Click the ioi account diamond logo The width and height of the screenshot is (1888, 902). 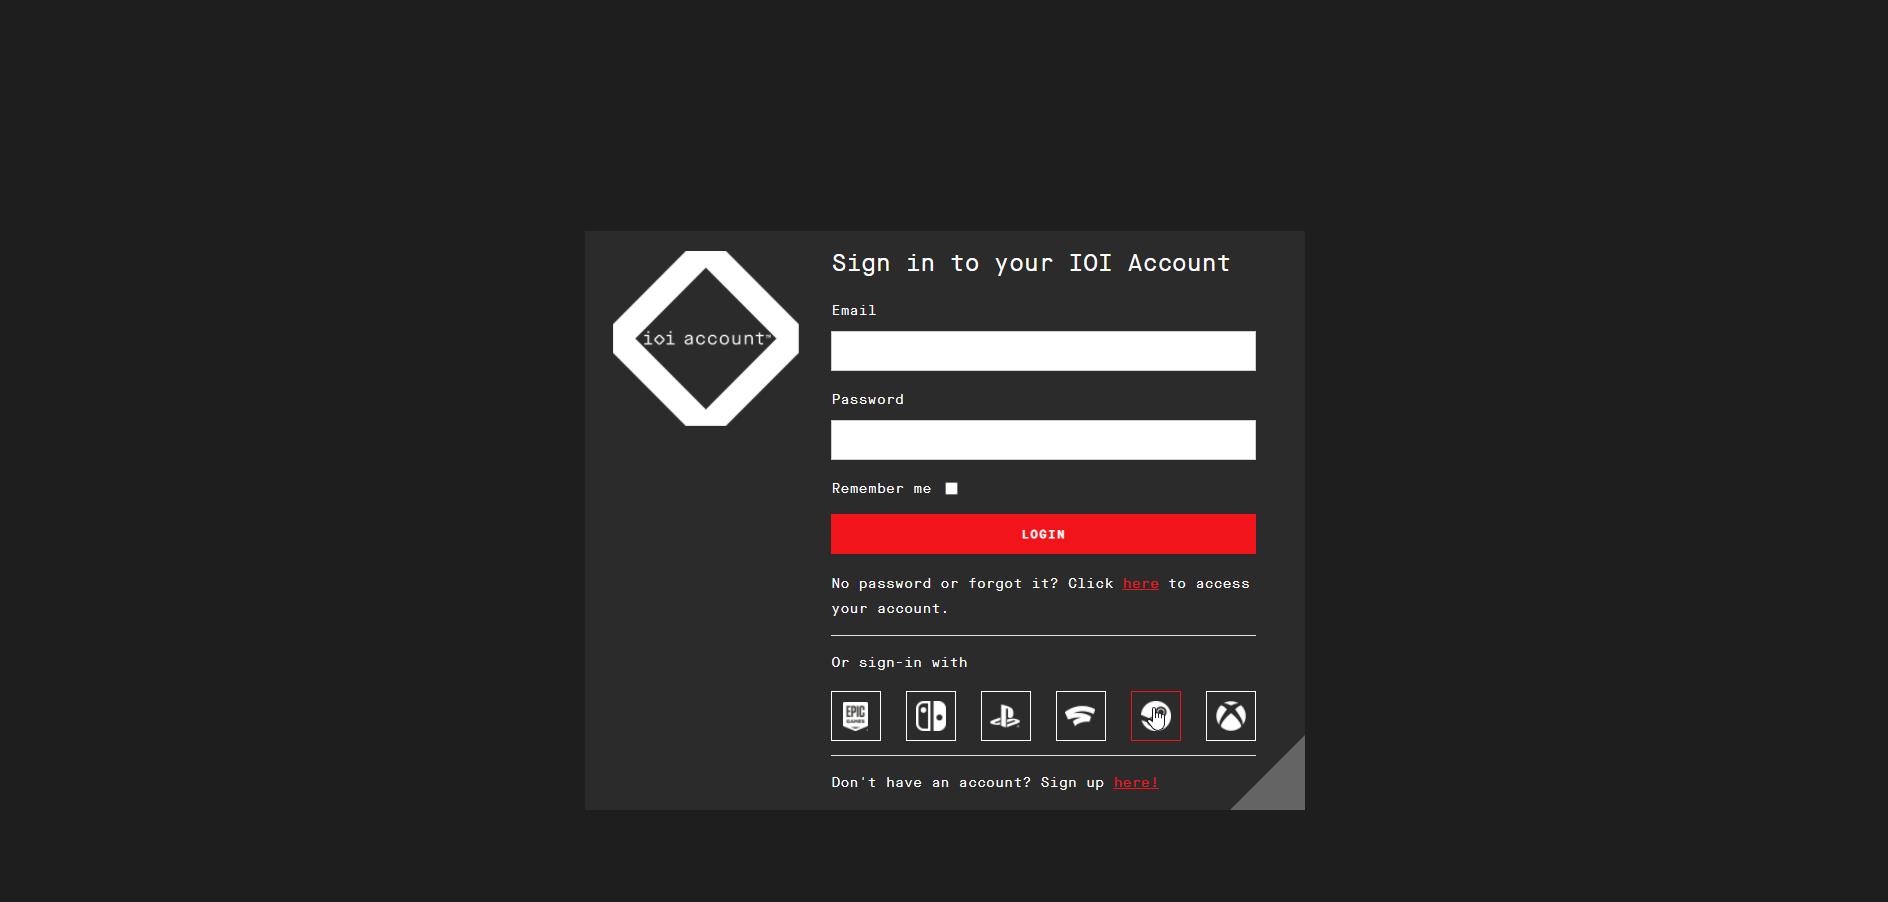(706, 338)
